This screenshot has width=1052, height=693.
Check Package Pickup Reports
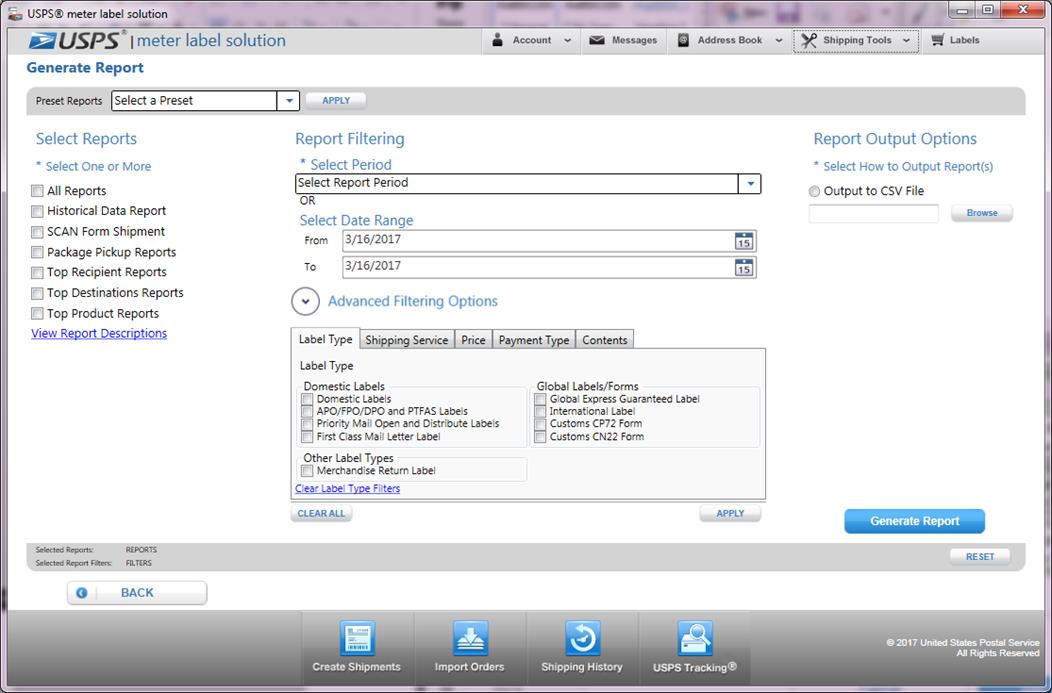[38, 252]
